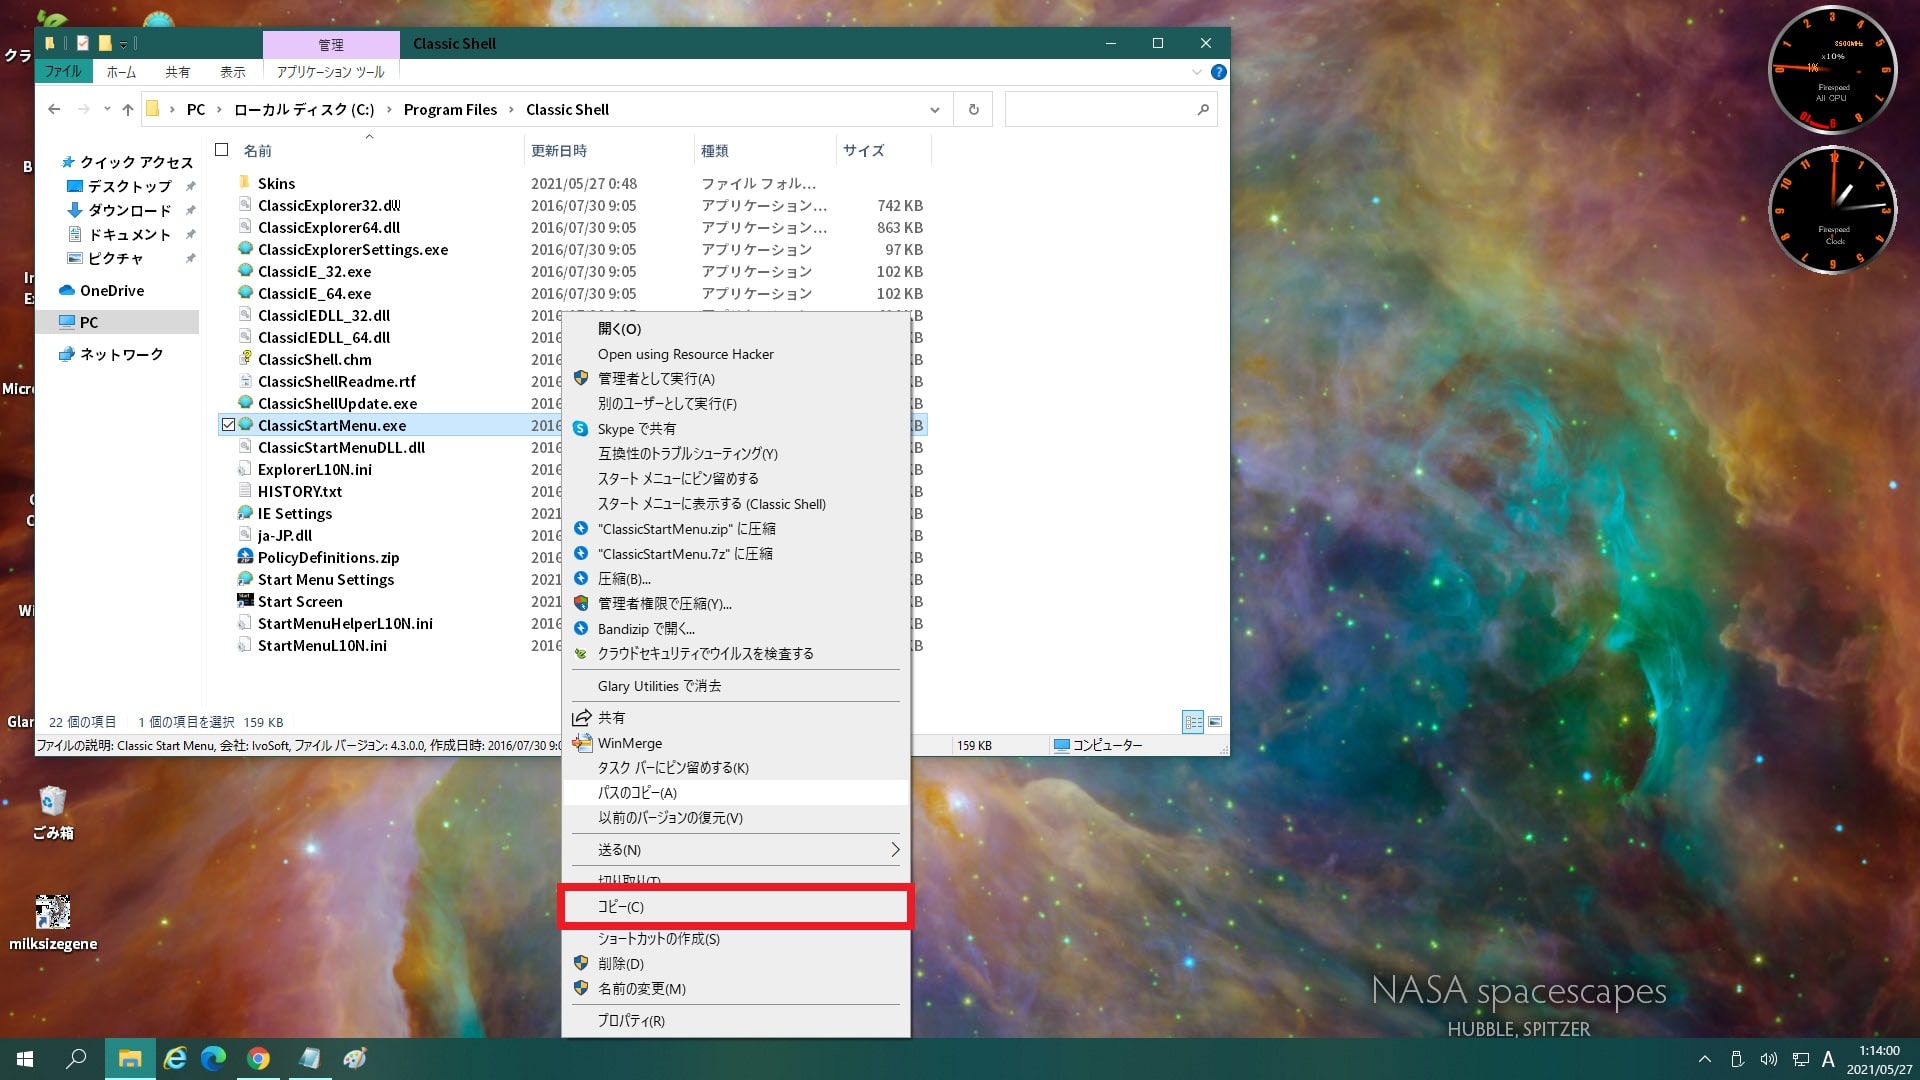The image size is (1920, 1080).
Task: Click the Windows Start button
Action: [x=25, y=1058]
